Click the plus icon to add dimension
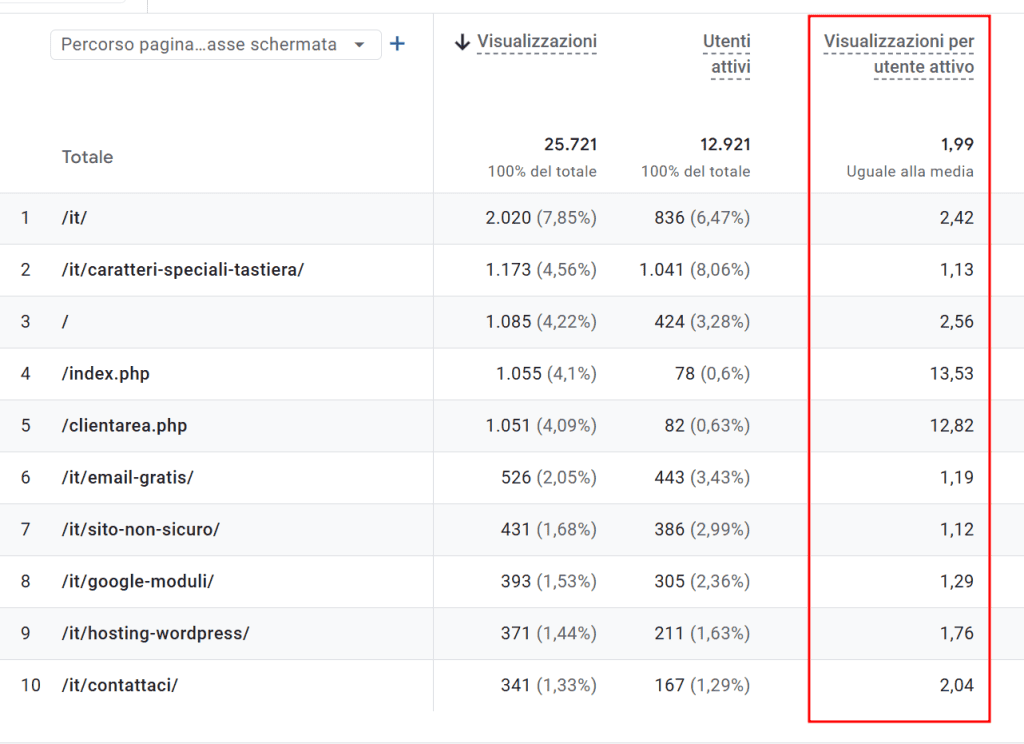This screenshot has width=1024, height=744. [x=397, y=44]
